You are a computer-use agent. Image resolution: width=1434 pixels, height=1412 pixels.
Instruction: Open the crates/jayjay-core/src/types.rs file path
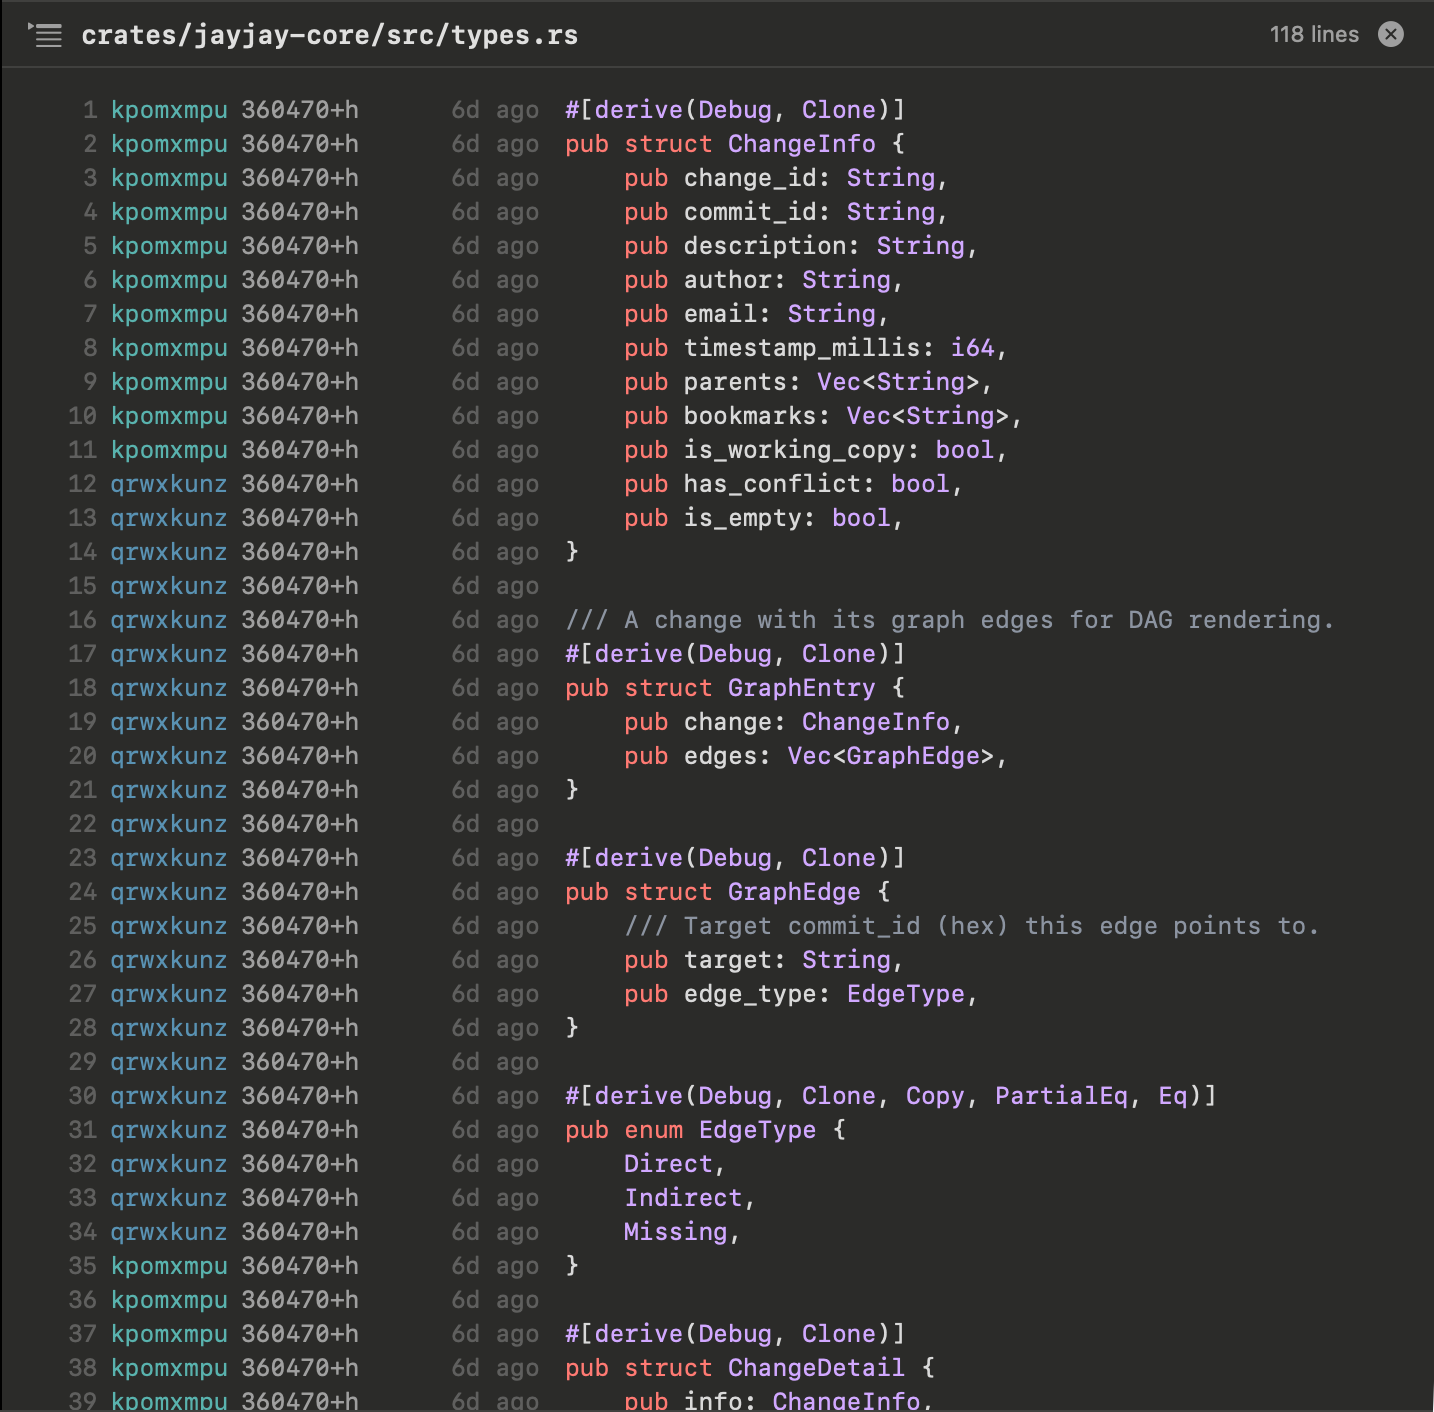point(329,34)
